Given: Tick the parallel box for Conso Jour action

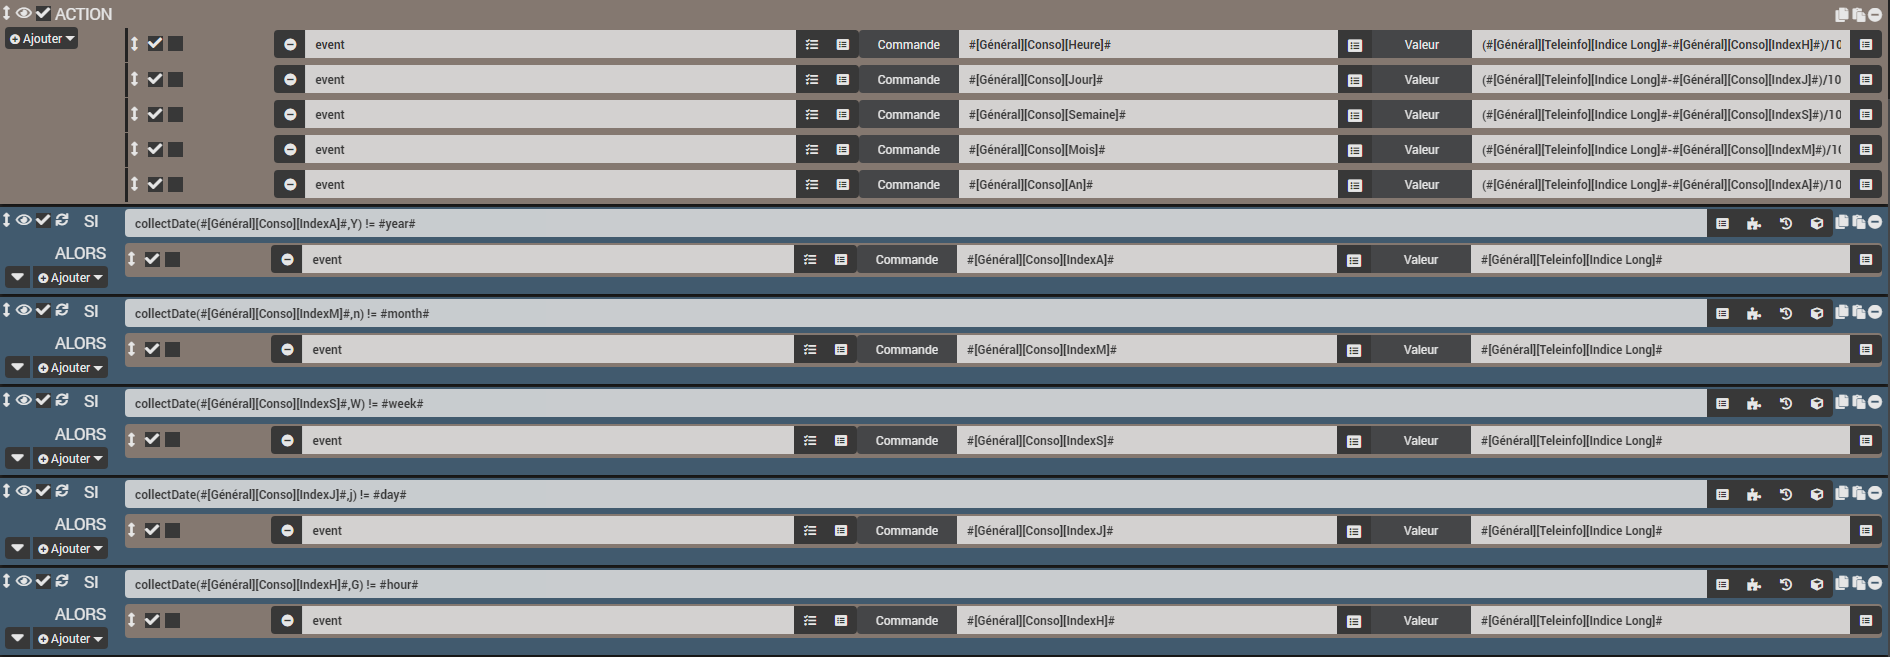Looking at the screenshot, I should click(175, 79).
